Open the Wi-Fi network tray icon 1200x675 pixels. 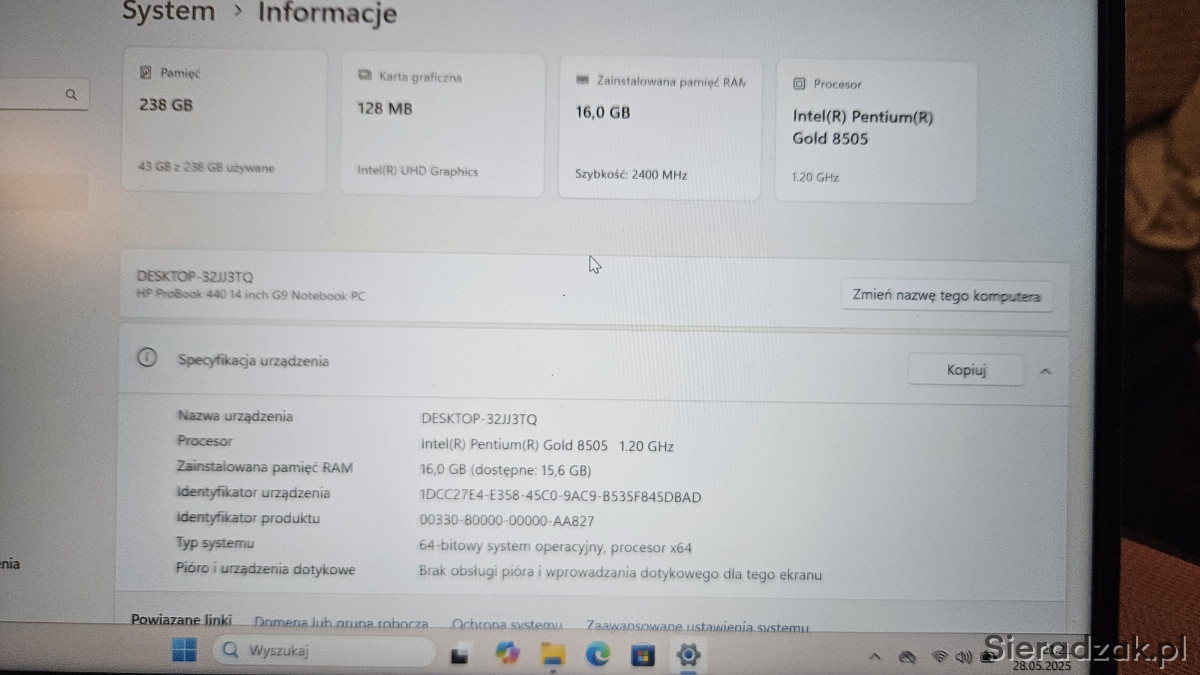[x=939, y=658]
